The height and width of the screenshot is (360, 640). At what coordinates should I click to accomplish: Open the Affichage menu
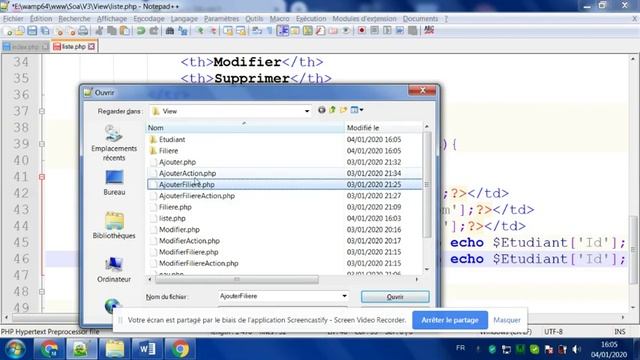point(112,19)
